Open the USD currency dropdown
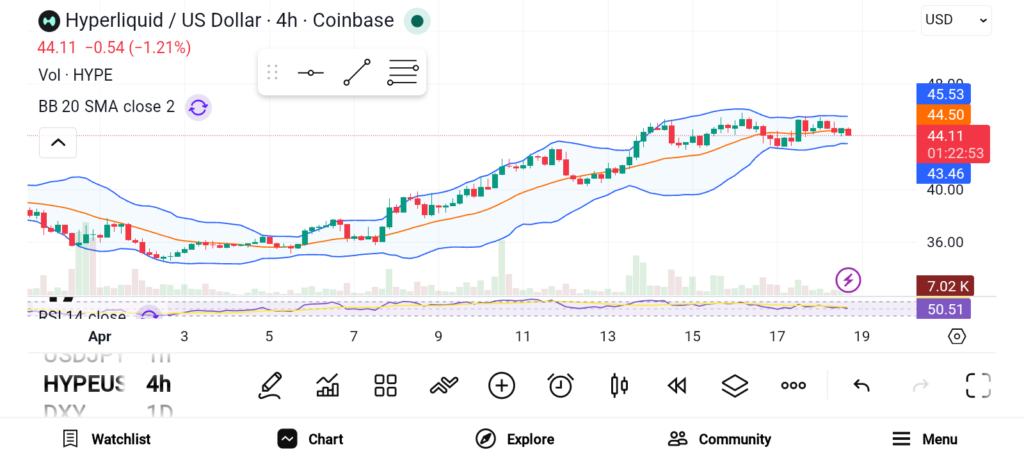Image resolution: width=1024 pixels, height=461 pixels. coord(955,19)
